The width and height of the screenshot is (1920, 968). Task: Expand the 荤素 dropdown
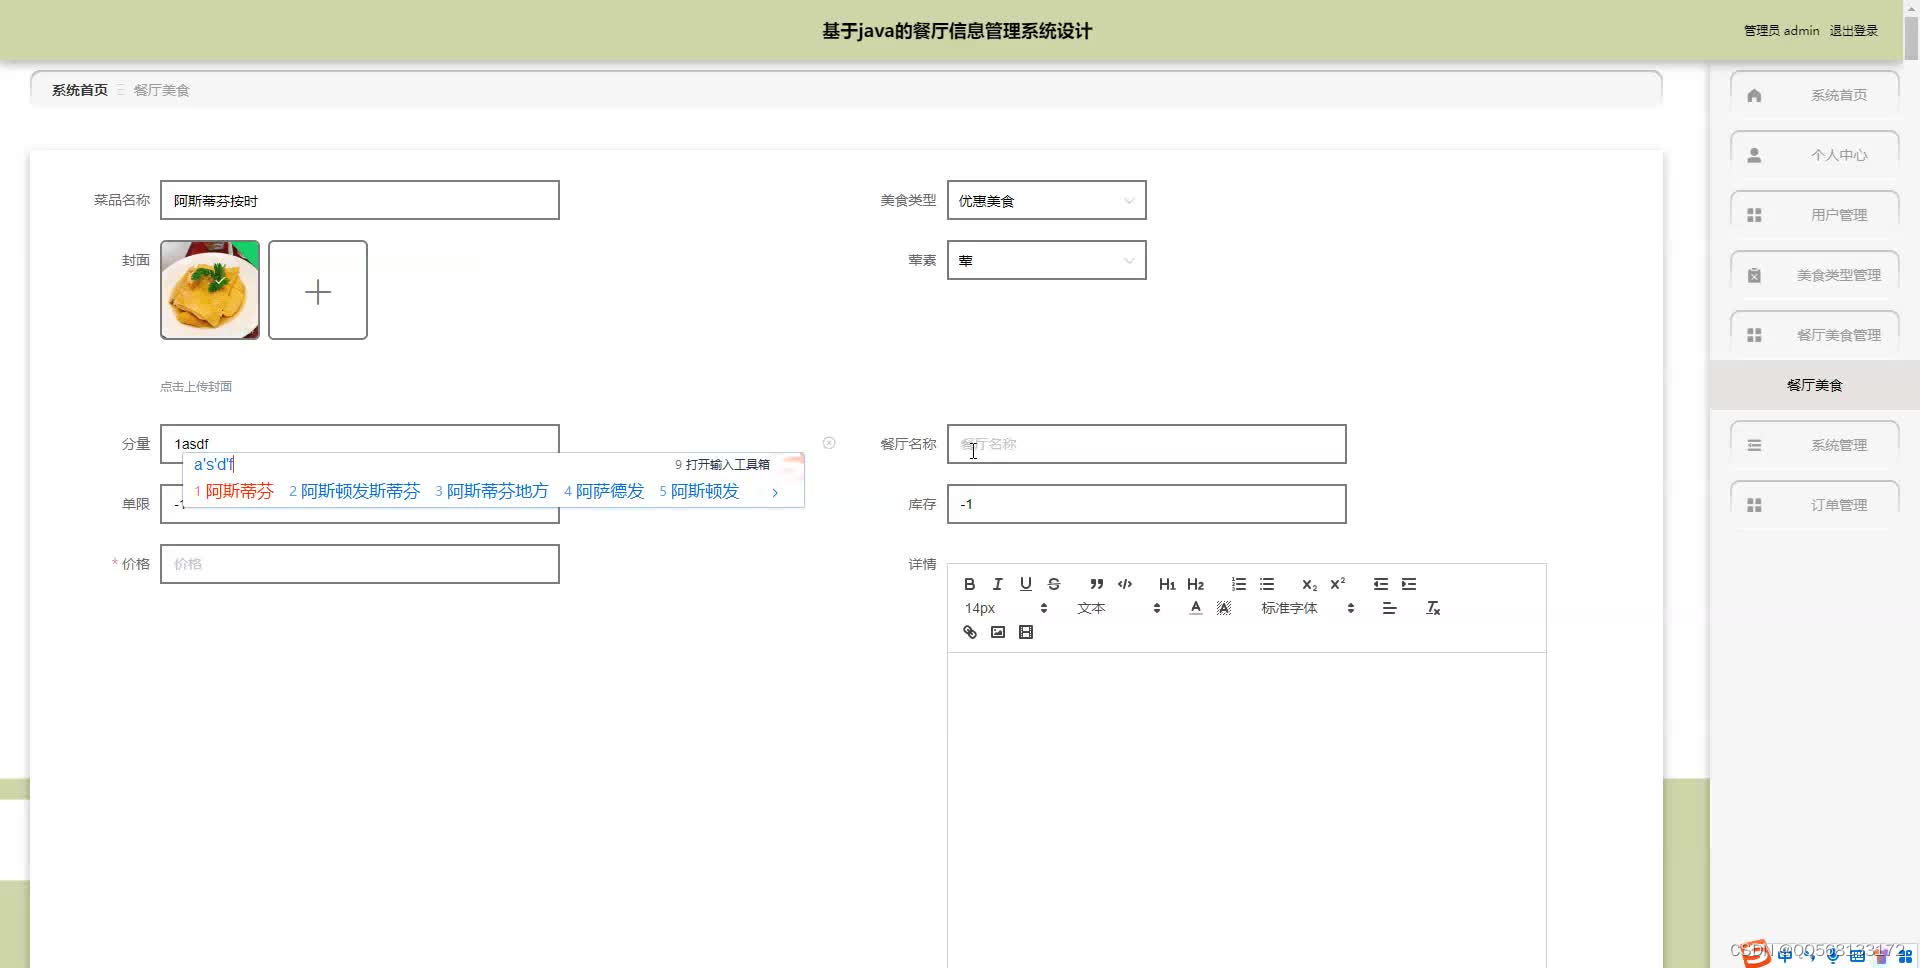coord(1046,260)
